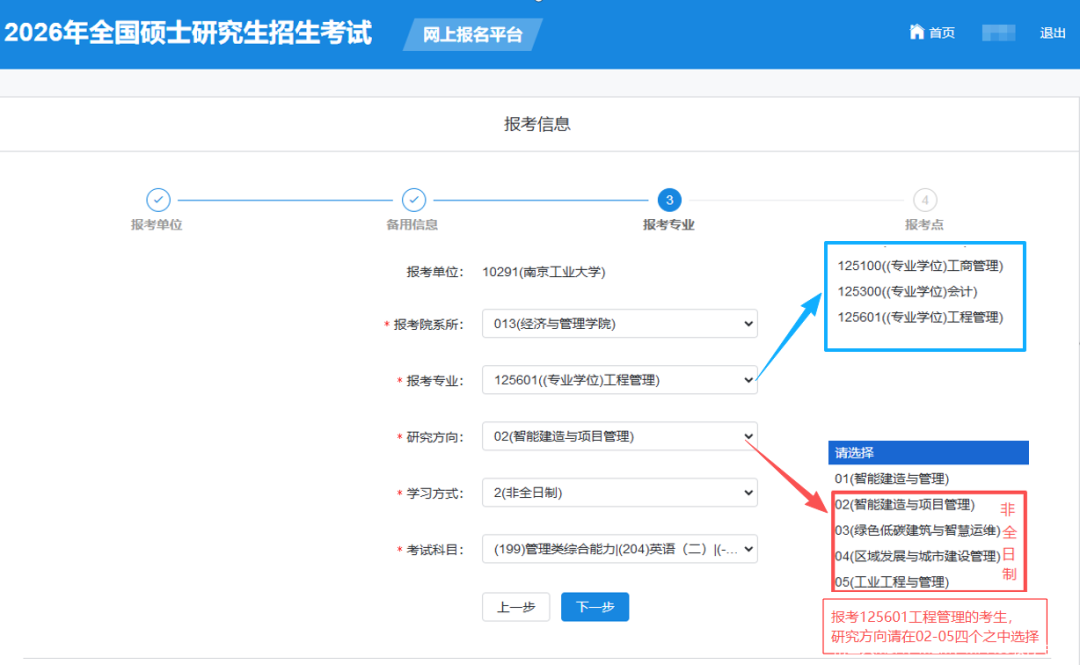The image size is (1080, 665).
Task: Open the 报考院系所 dropdown showing 013(经济与管理学院)
Action: click(620, 324)
